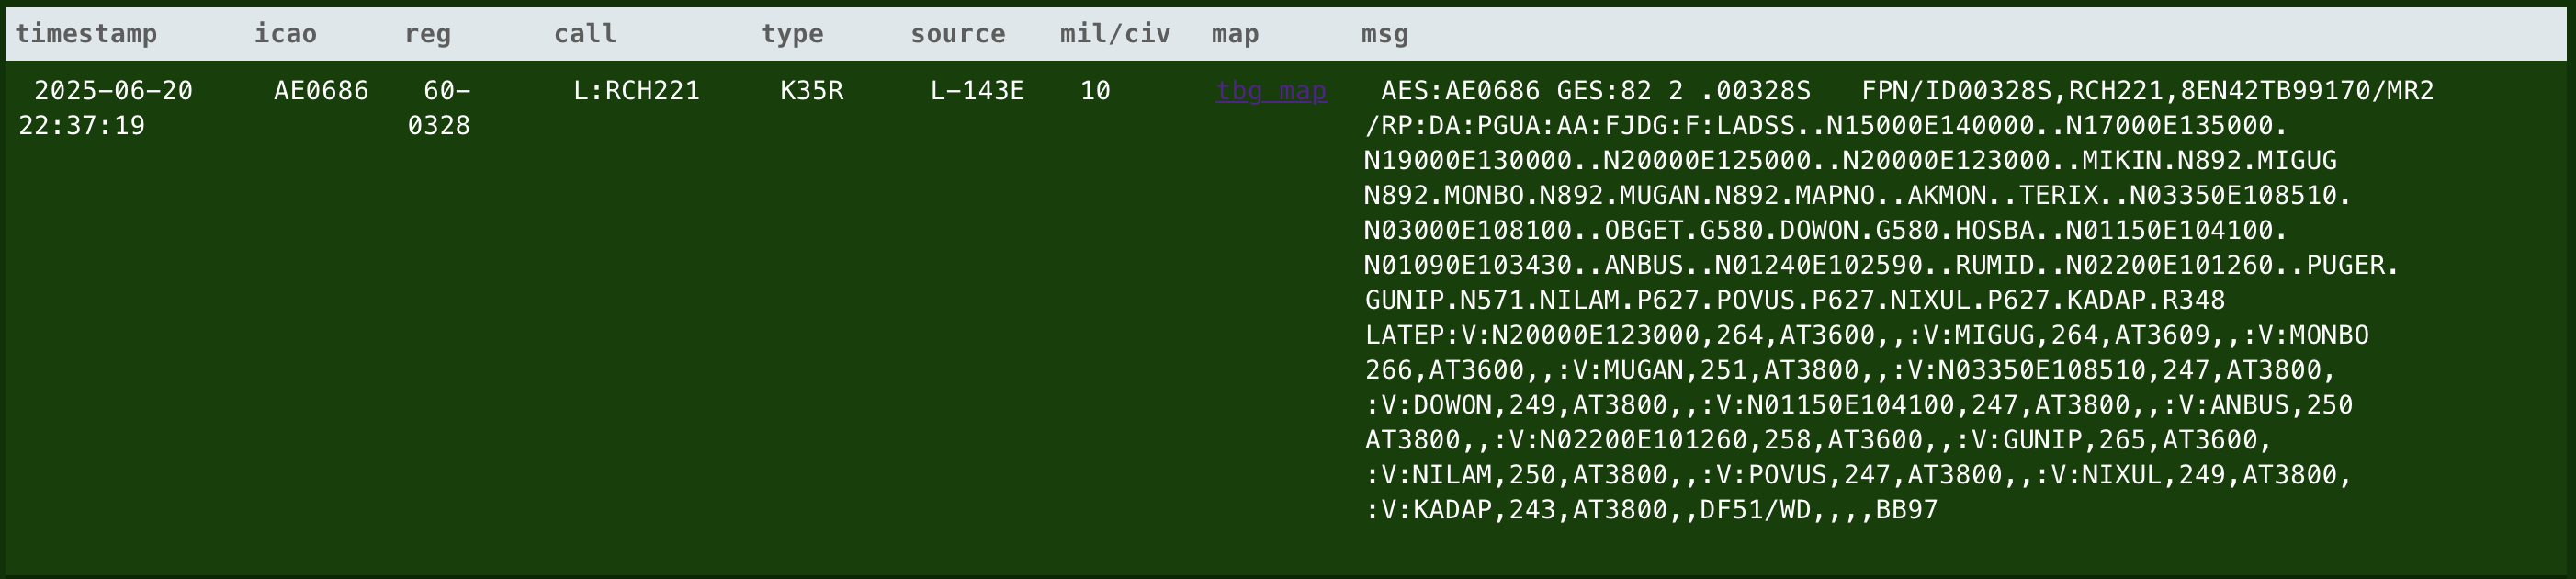Click the map column header
Image resolution: width=2576 pixels, height=579 pixels.
click(1235, 34)
